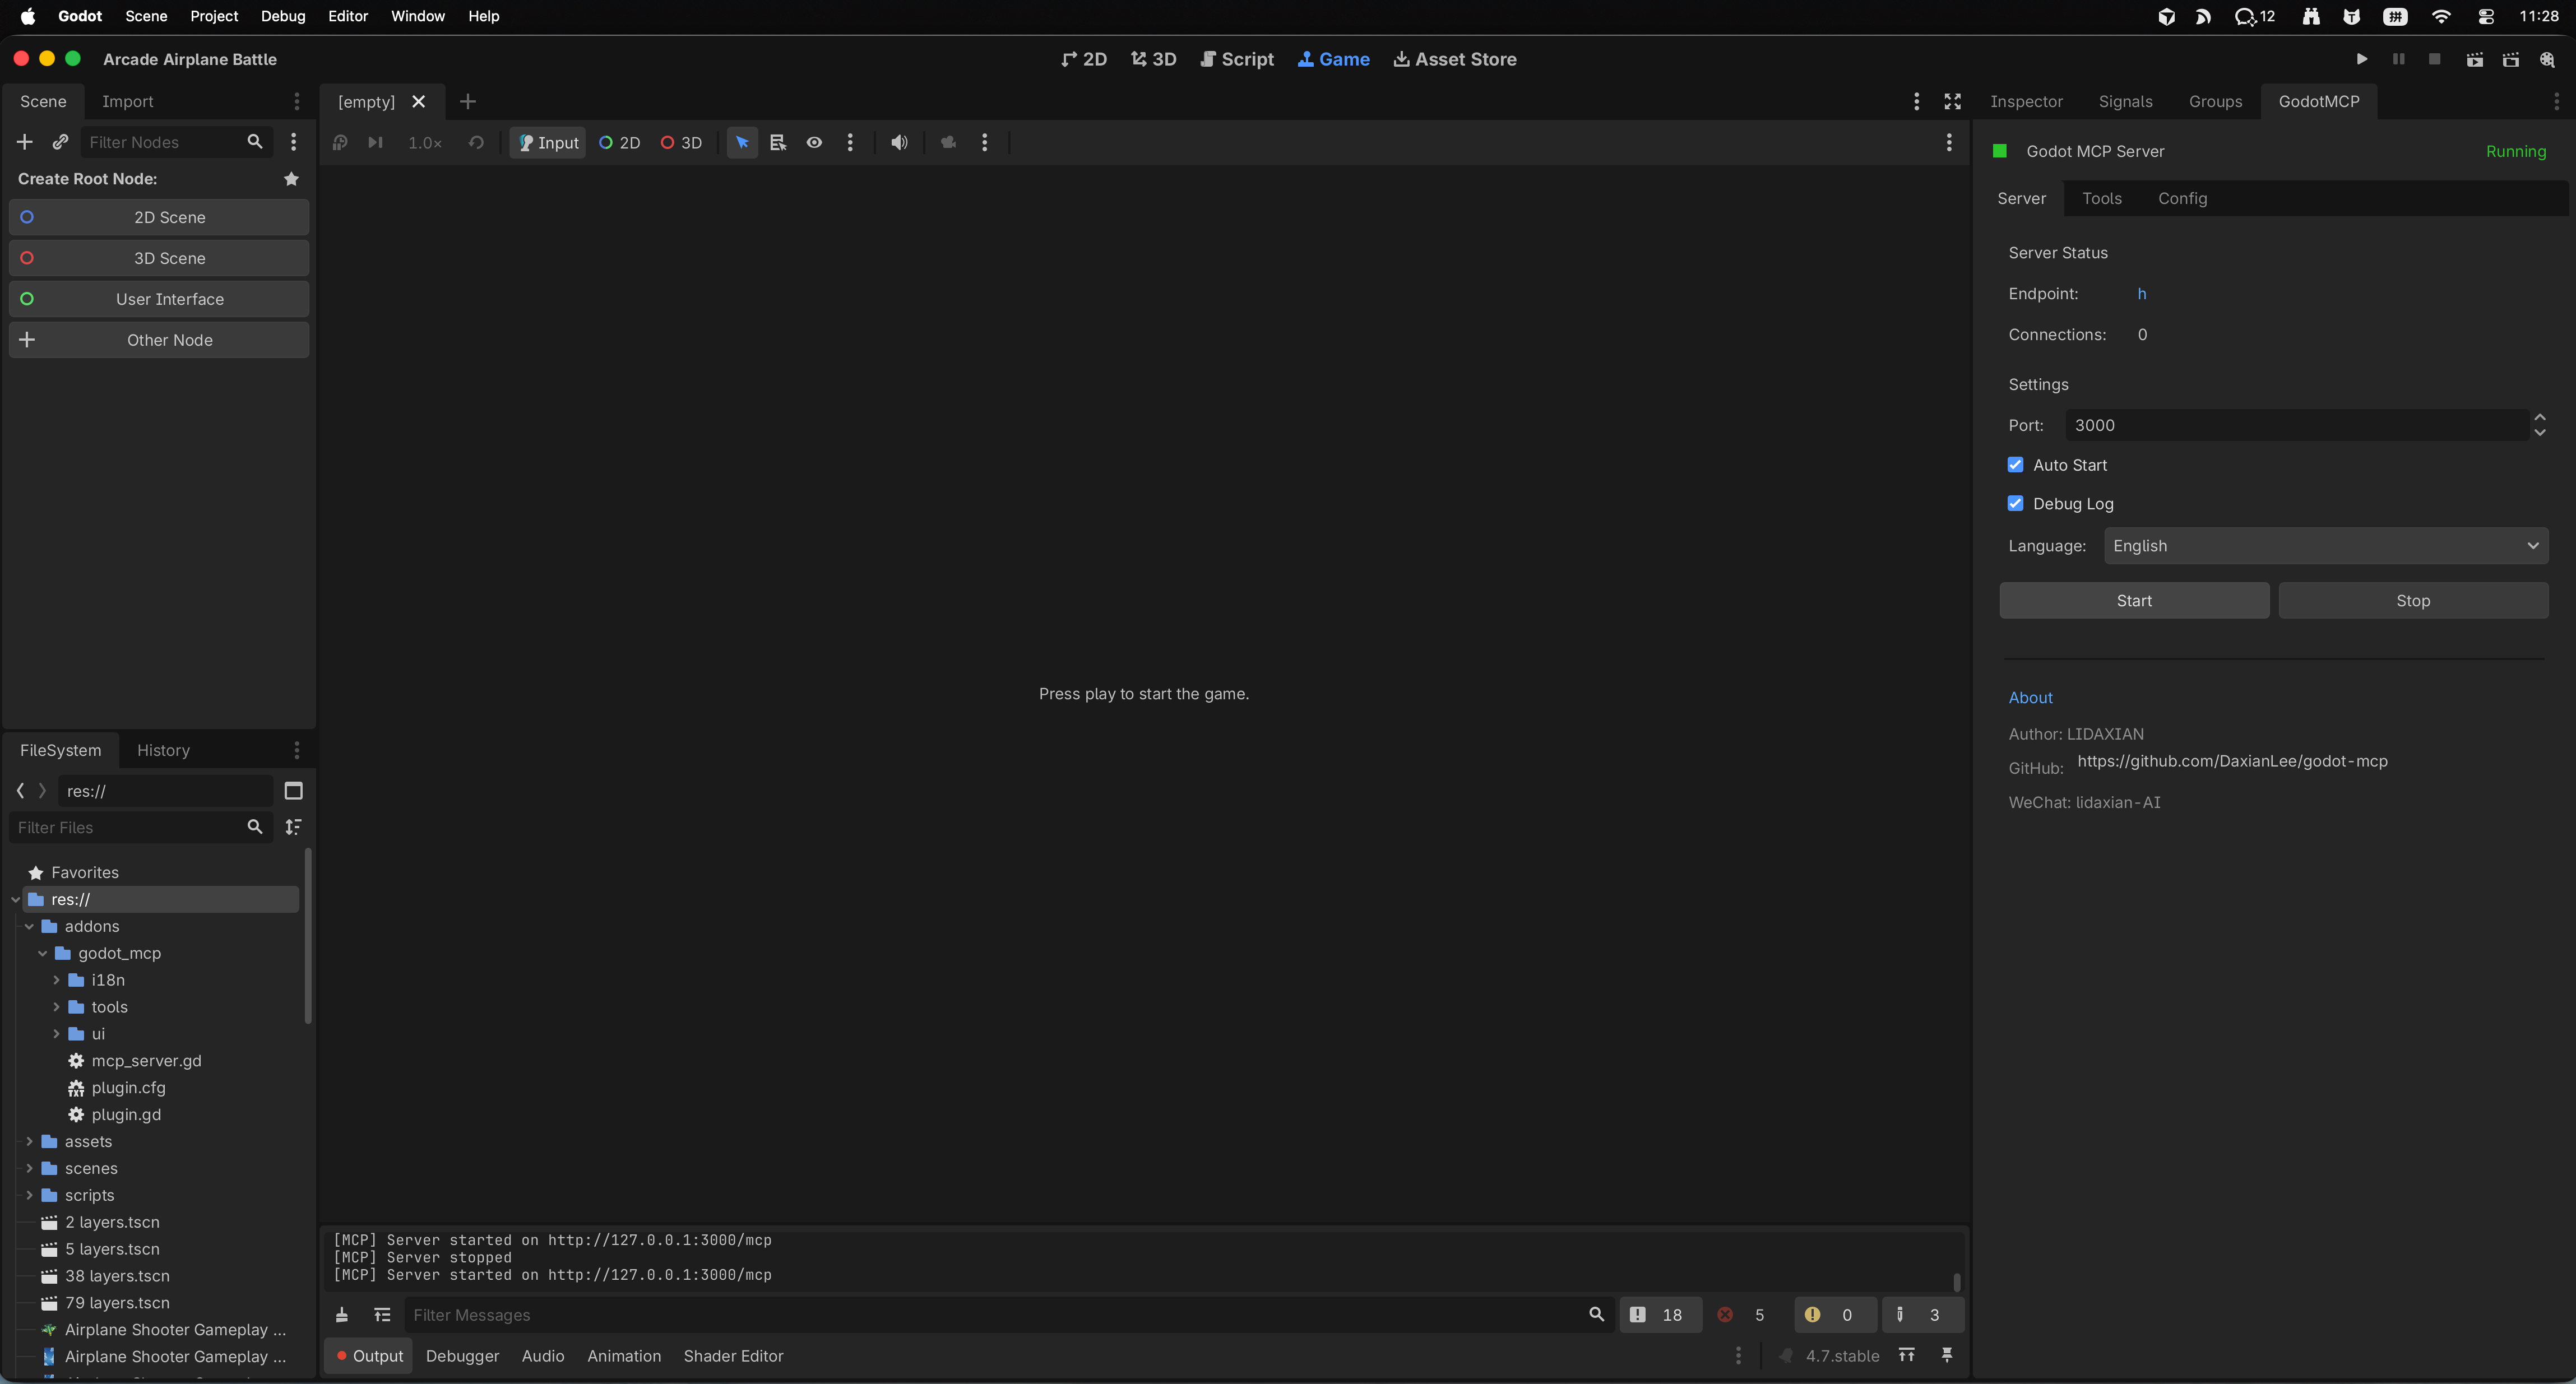Toggle Input mode in Game toolbar

(x=548, y=143)
